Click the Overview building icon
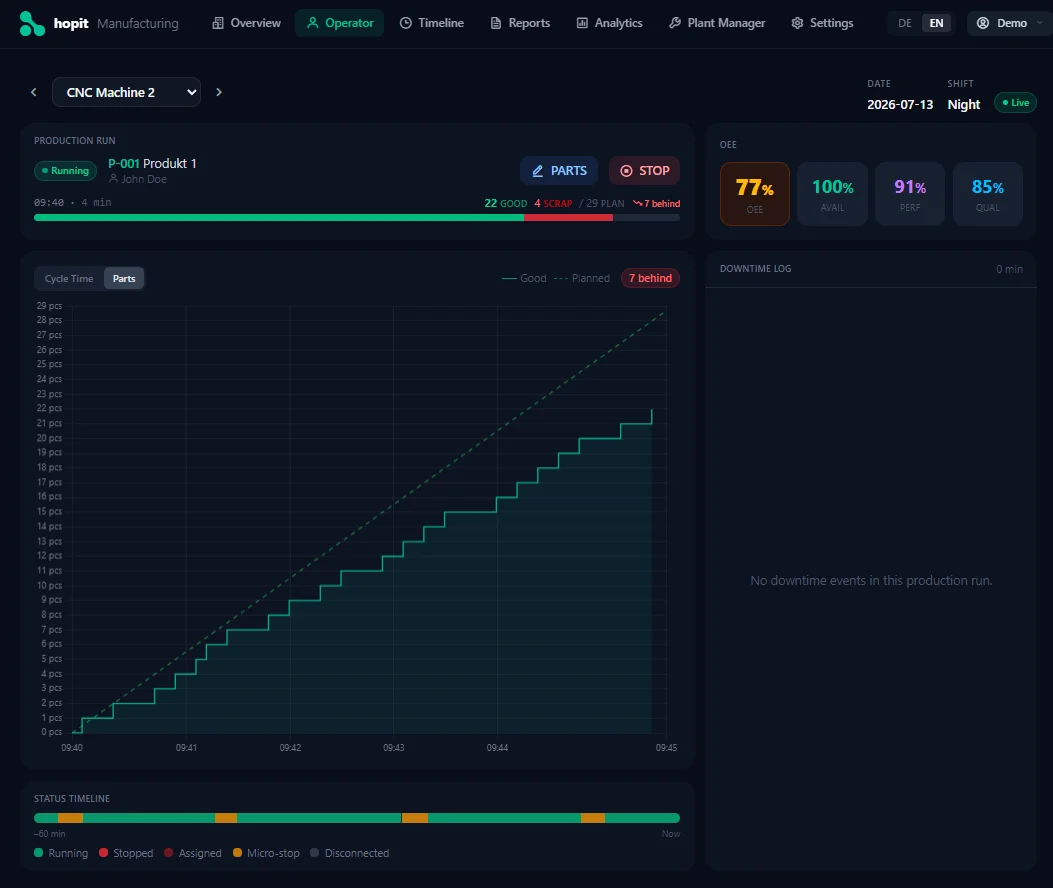 point(218,23)
